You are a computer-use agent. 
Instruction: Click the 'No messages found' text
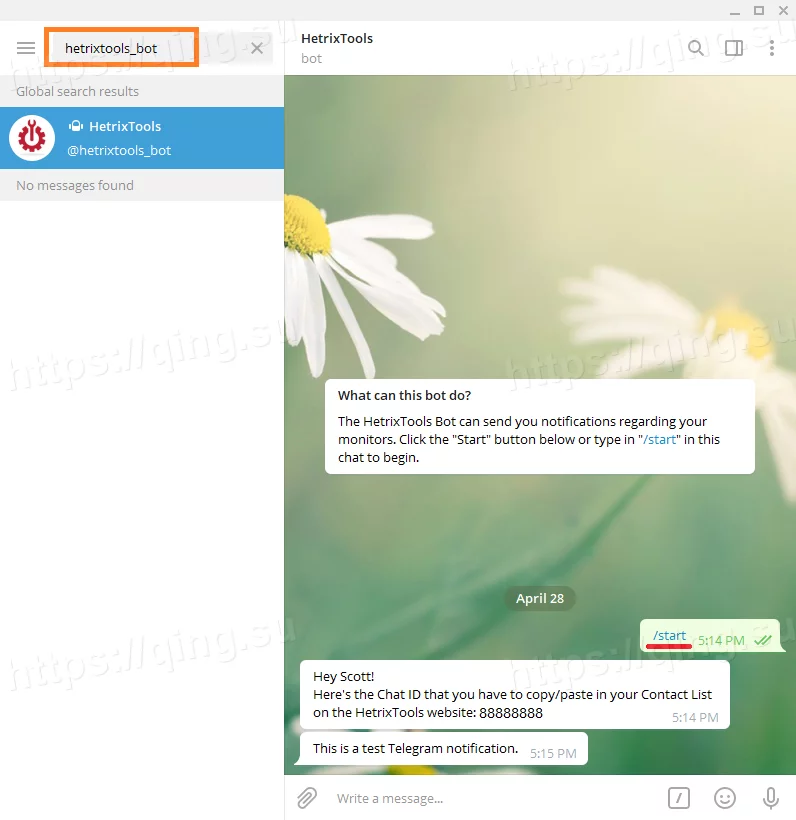(75, 185)
